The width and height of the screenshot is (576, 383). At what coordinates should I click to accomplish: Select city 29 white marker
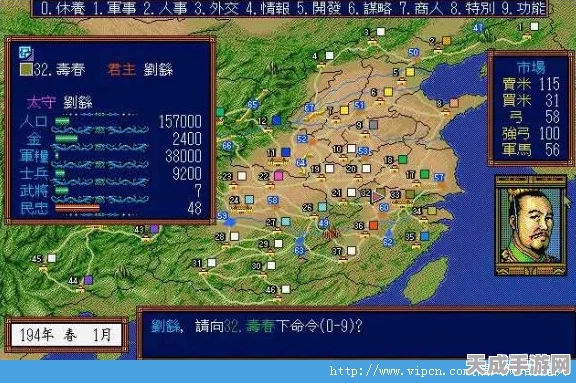(x=278, y=243)
